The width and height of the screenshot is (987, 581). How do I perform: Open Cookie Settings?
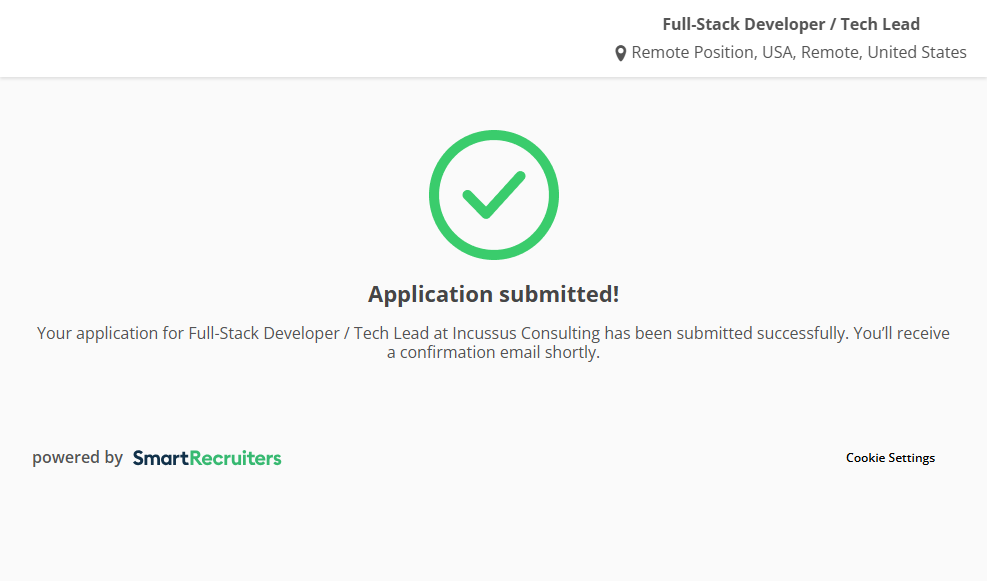click(x=890, y=458)
